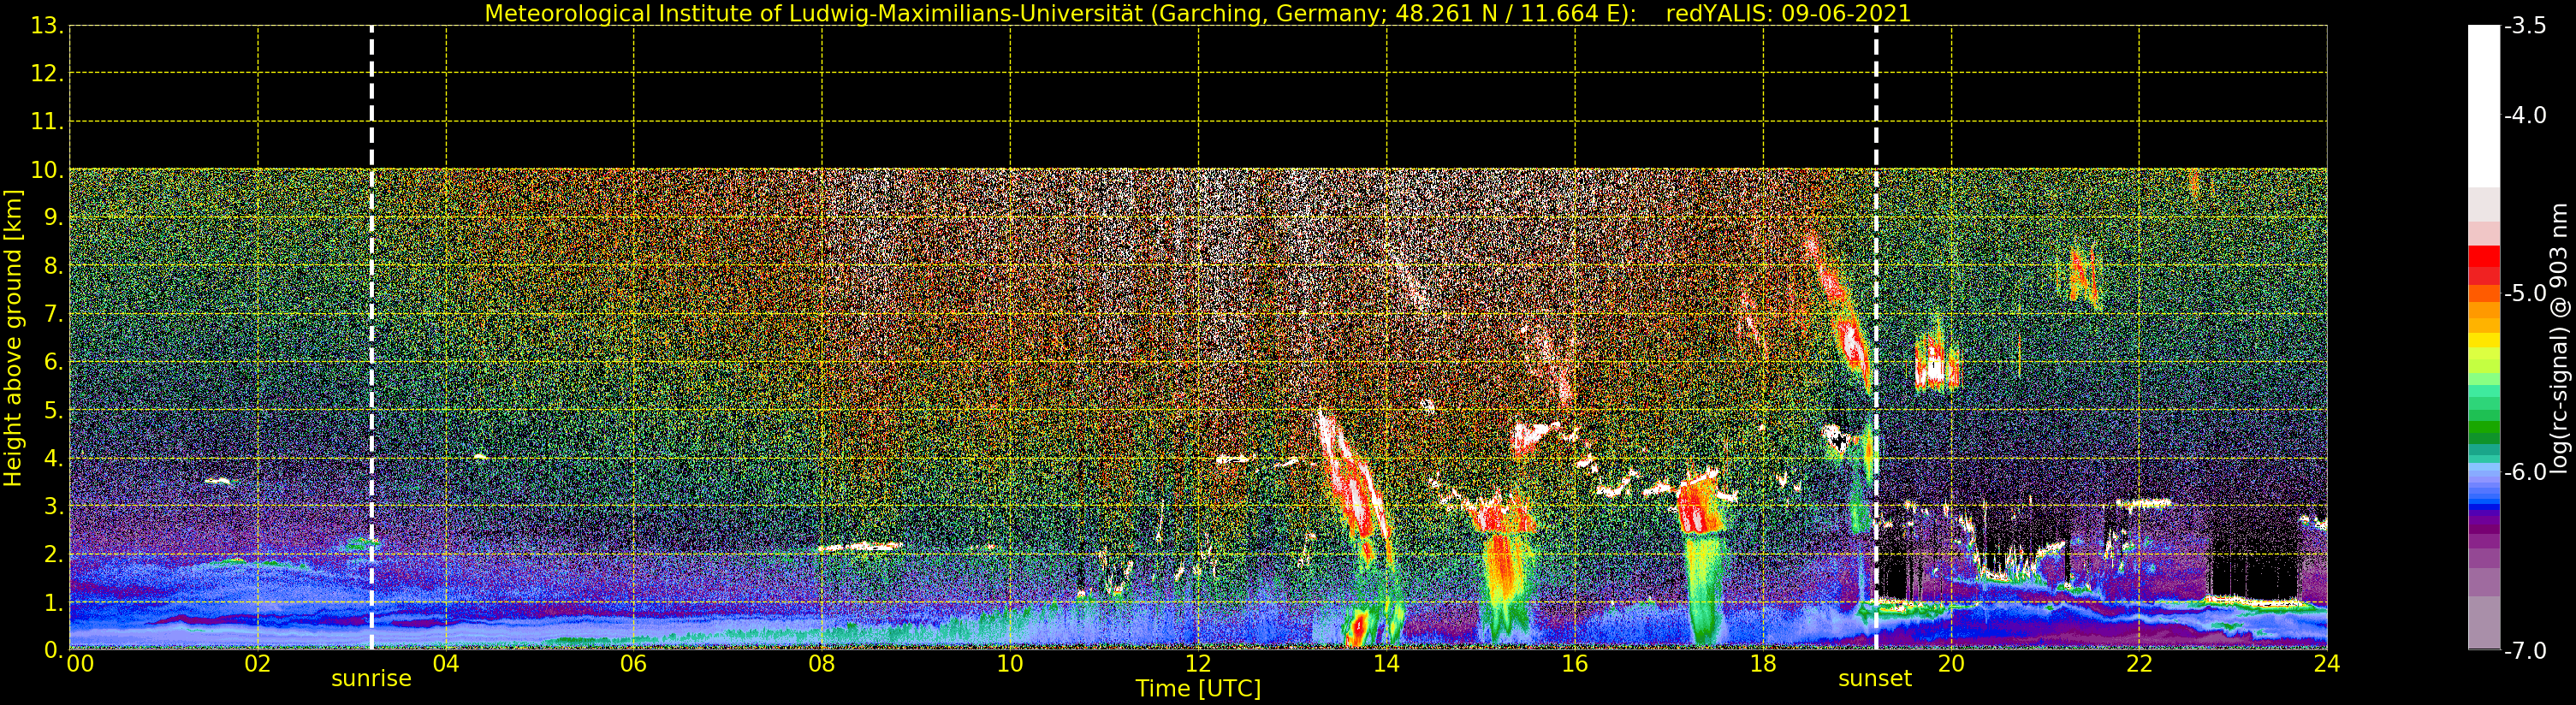2576x705 pixels.
Task: Click the plot title mentioning redYALIS 09-06-2021
Action: (1197, 13)
